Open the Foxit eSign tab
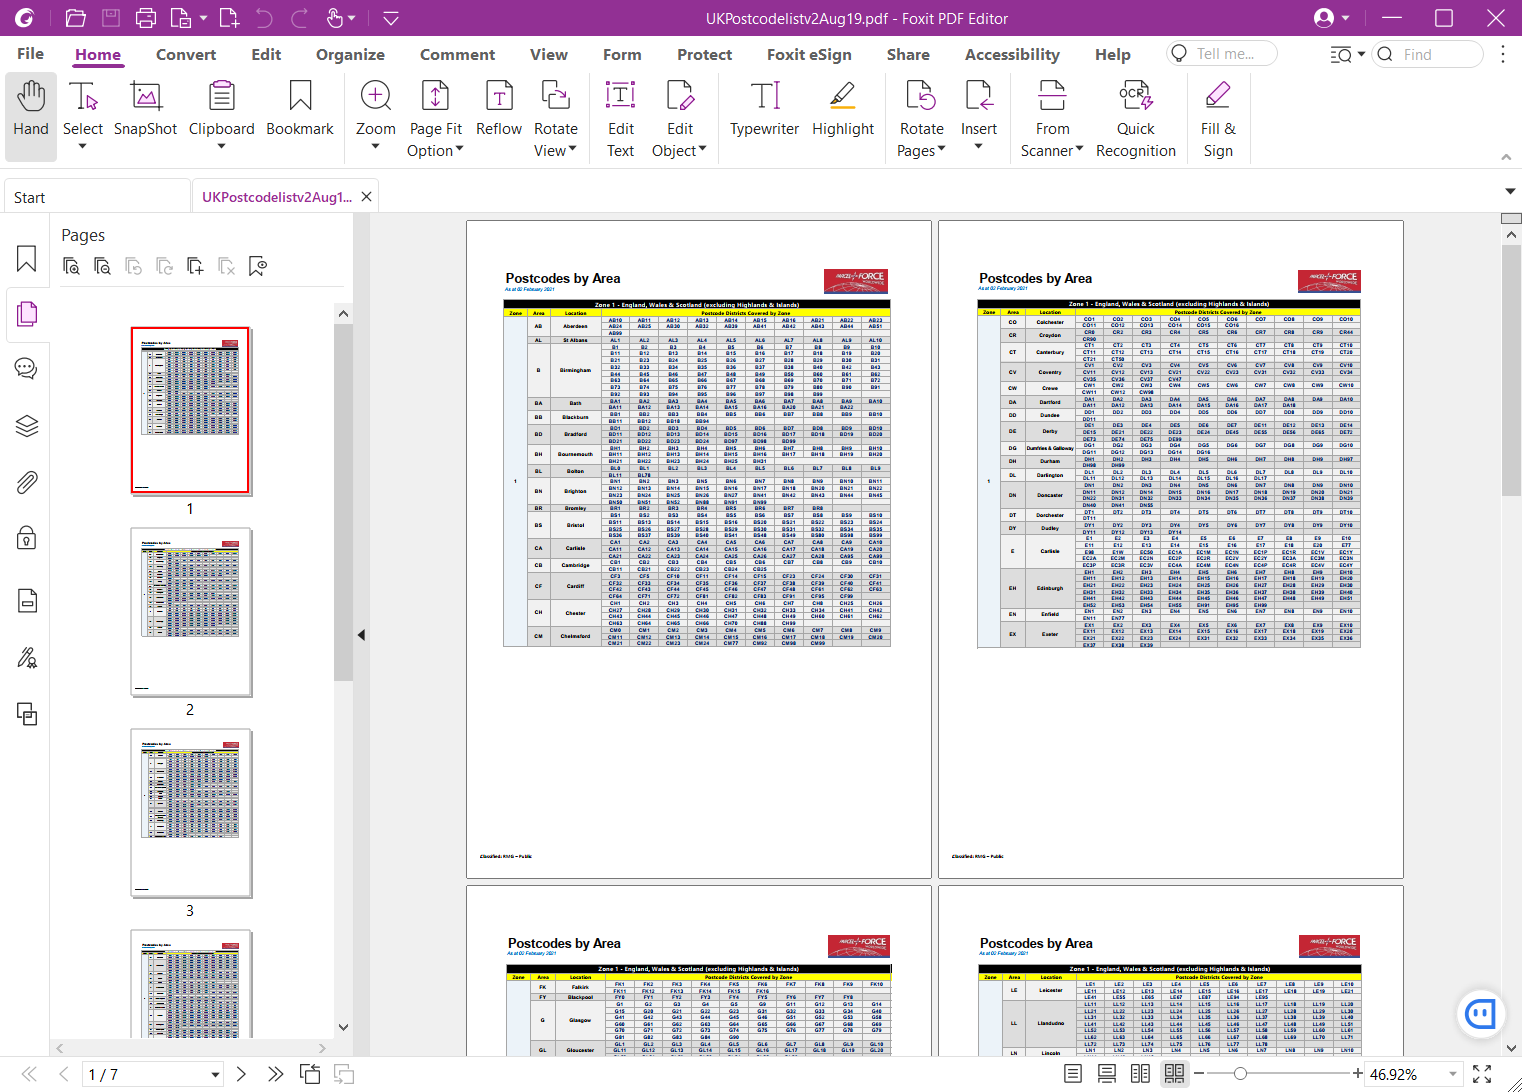The width and height of the screenshot is (1522, 1092). (x=809, y=55)
